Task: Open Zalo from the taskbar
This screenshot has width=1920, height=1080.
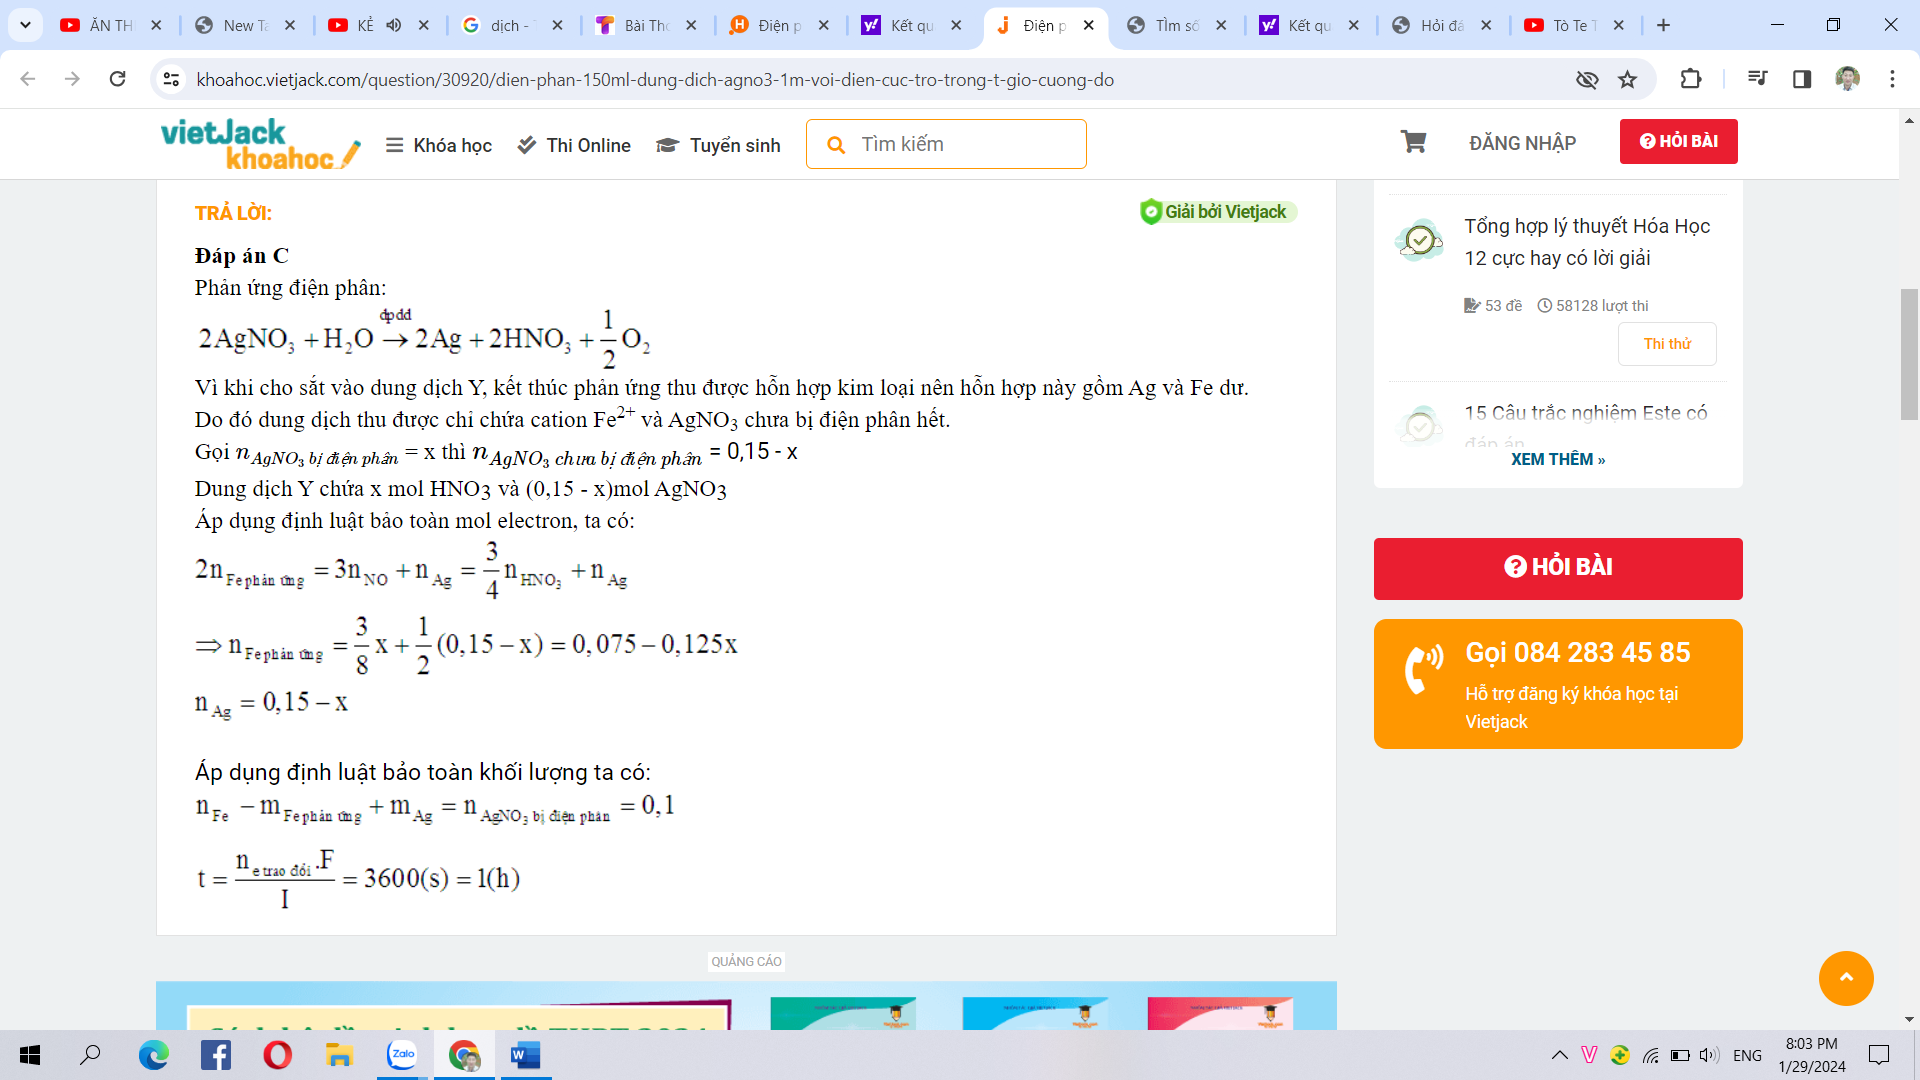Action: point(402,1055)
